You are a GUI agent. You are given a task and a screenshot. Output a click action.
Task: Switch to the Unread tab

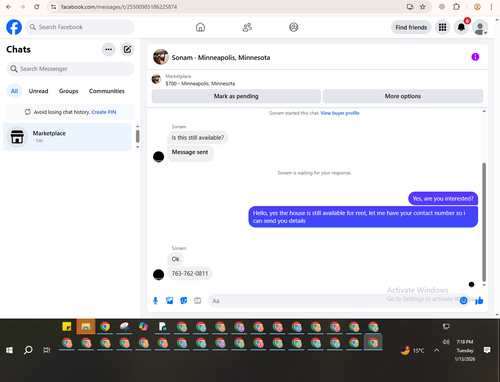point(38,91)
